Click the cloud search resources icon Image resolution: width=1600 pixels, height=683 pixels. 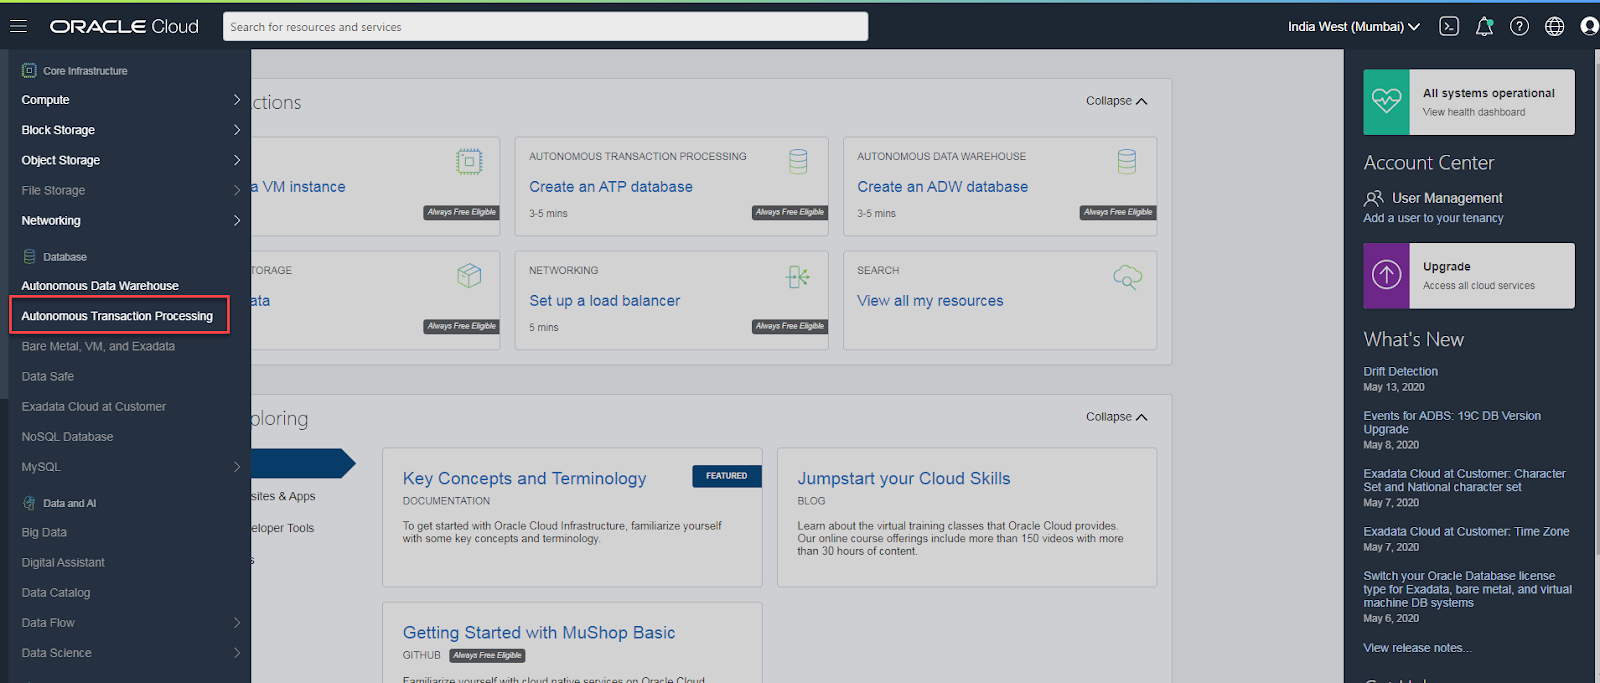pos(1127,277)
